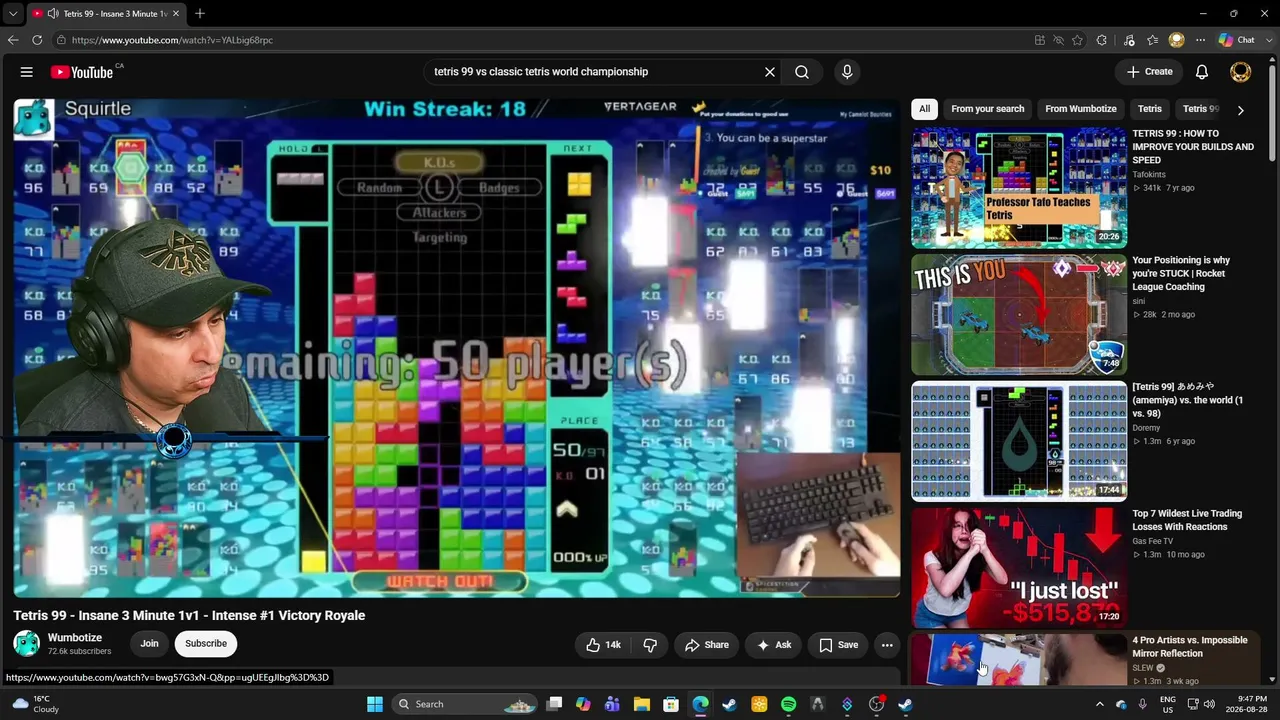Open Microsoft Teams from the taskbar

(x=613, y=704)
